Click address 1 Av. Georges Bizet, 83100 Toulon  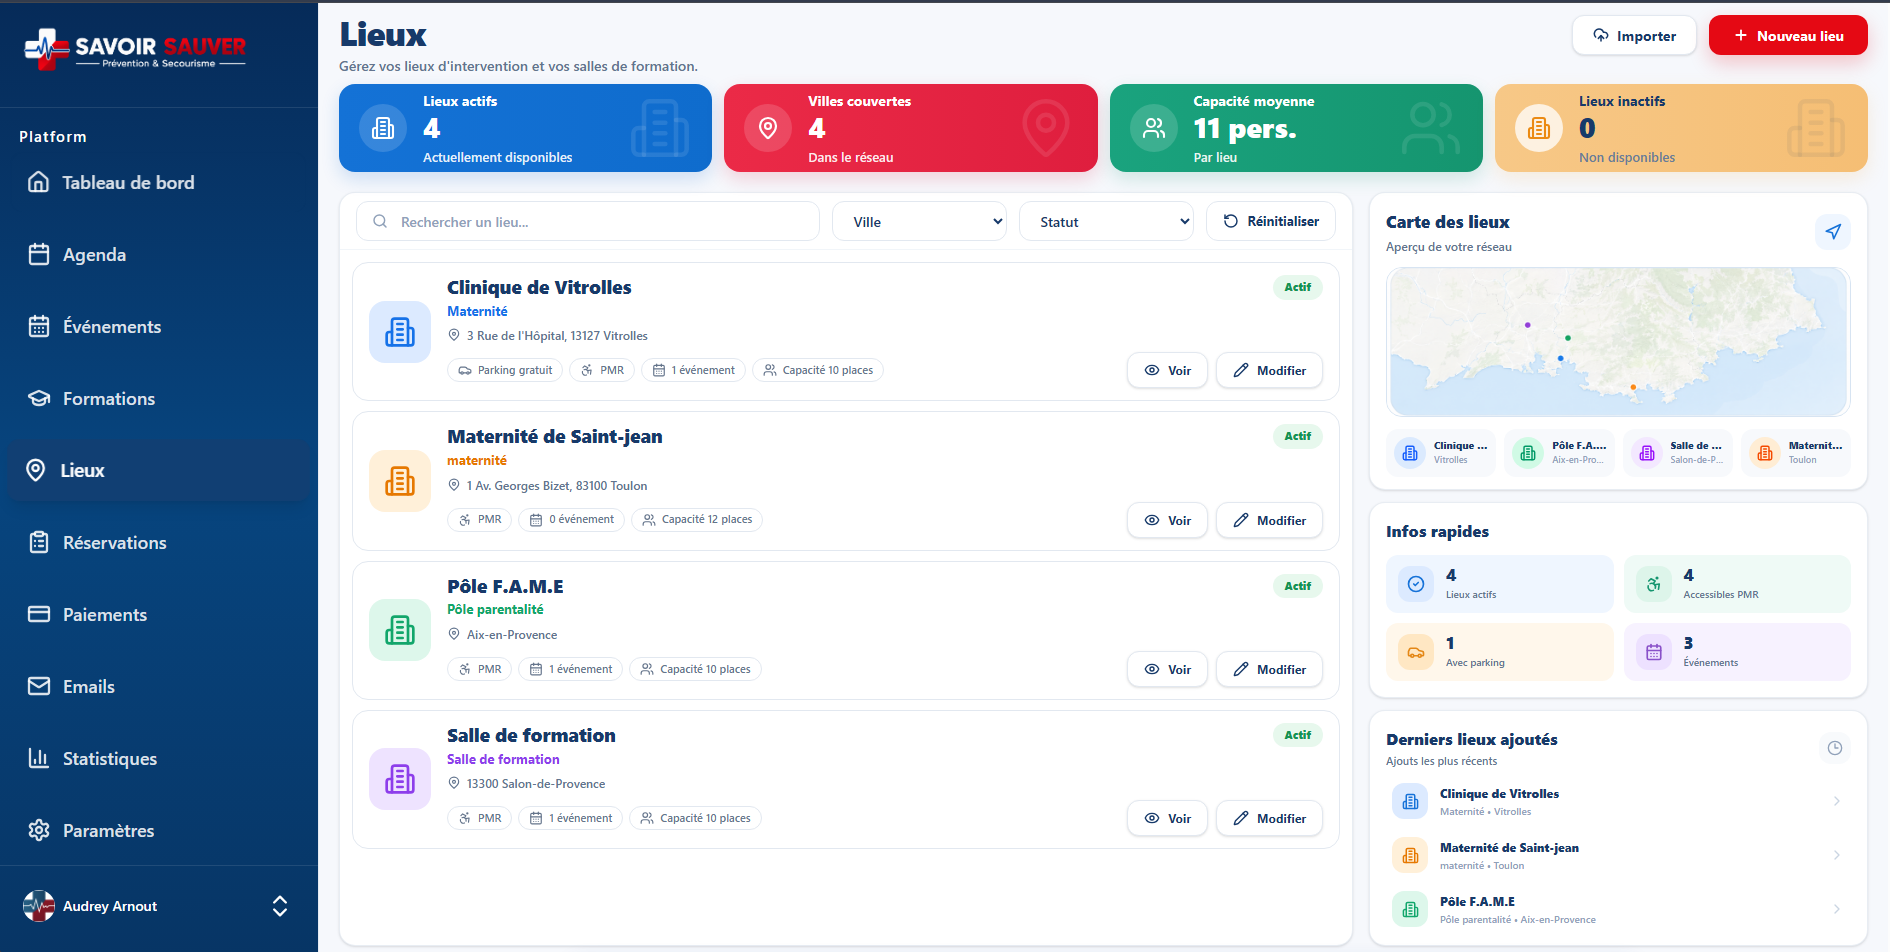click(557, 486)
